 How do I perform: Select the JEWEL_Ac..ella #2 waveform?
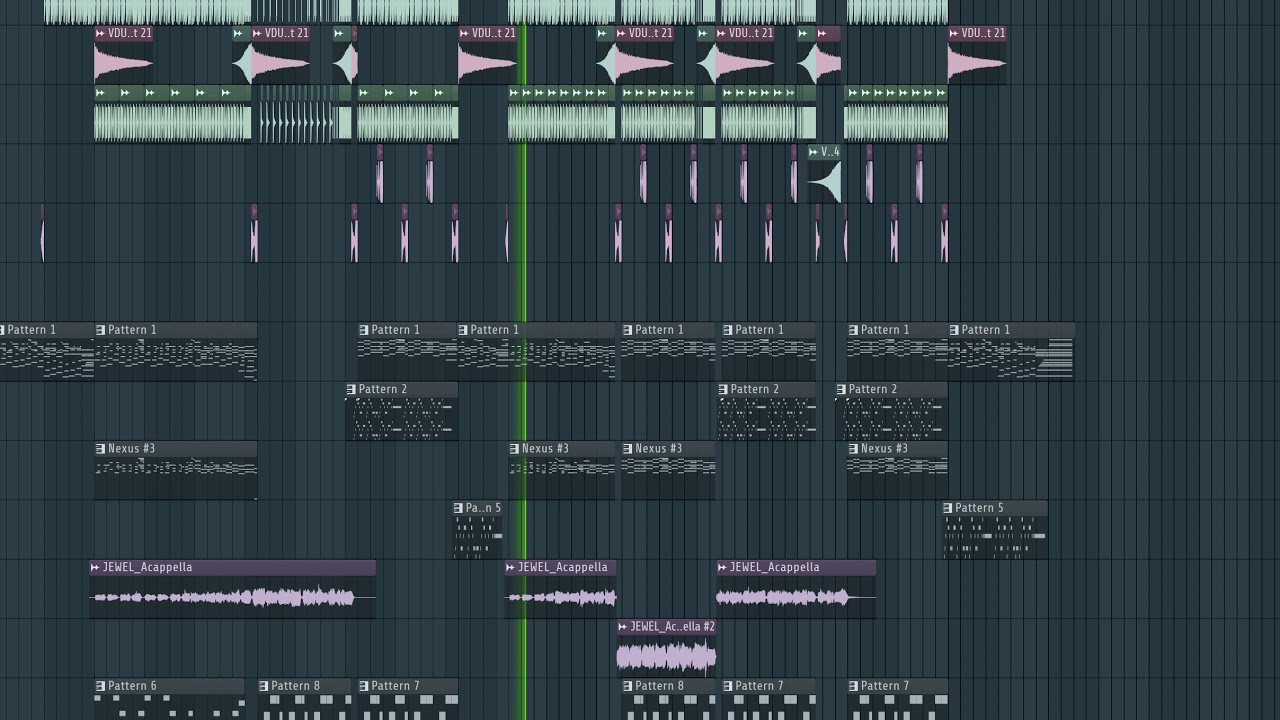(x=666, y=657)
